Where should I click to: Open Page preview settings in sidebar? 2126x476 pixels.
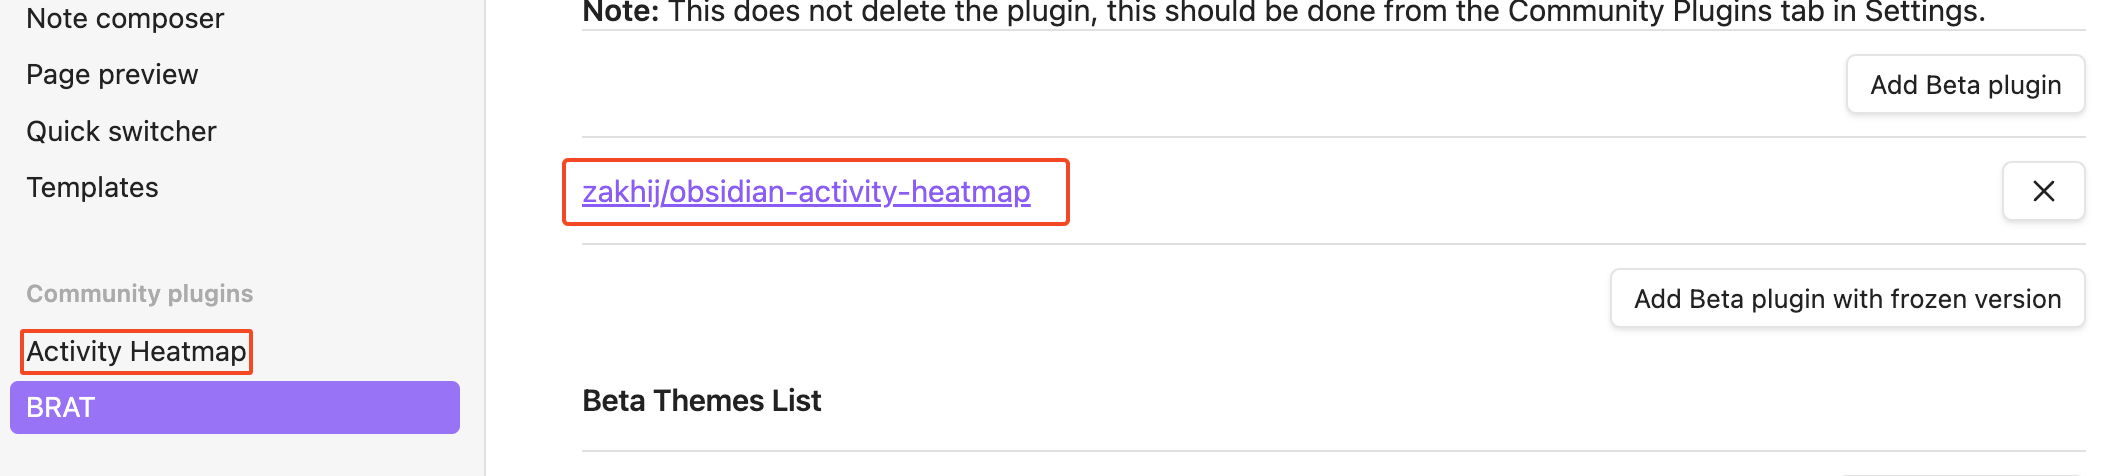(112, 75)
